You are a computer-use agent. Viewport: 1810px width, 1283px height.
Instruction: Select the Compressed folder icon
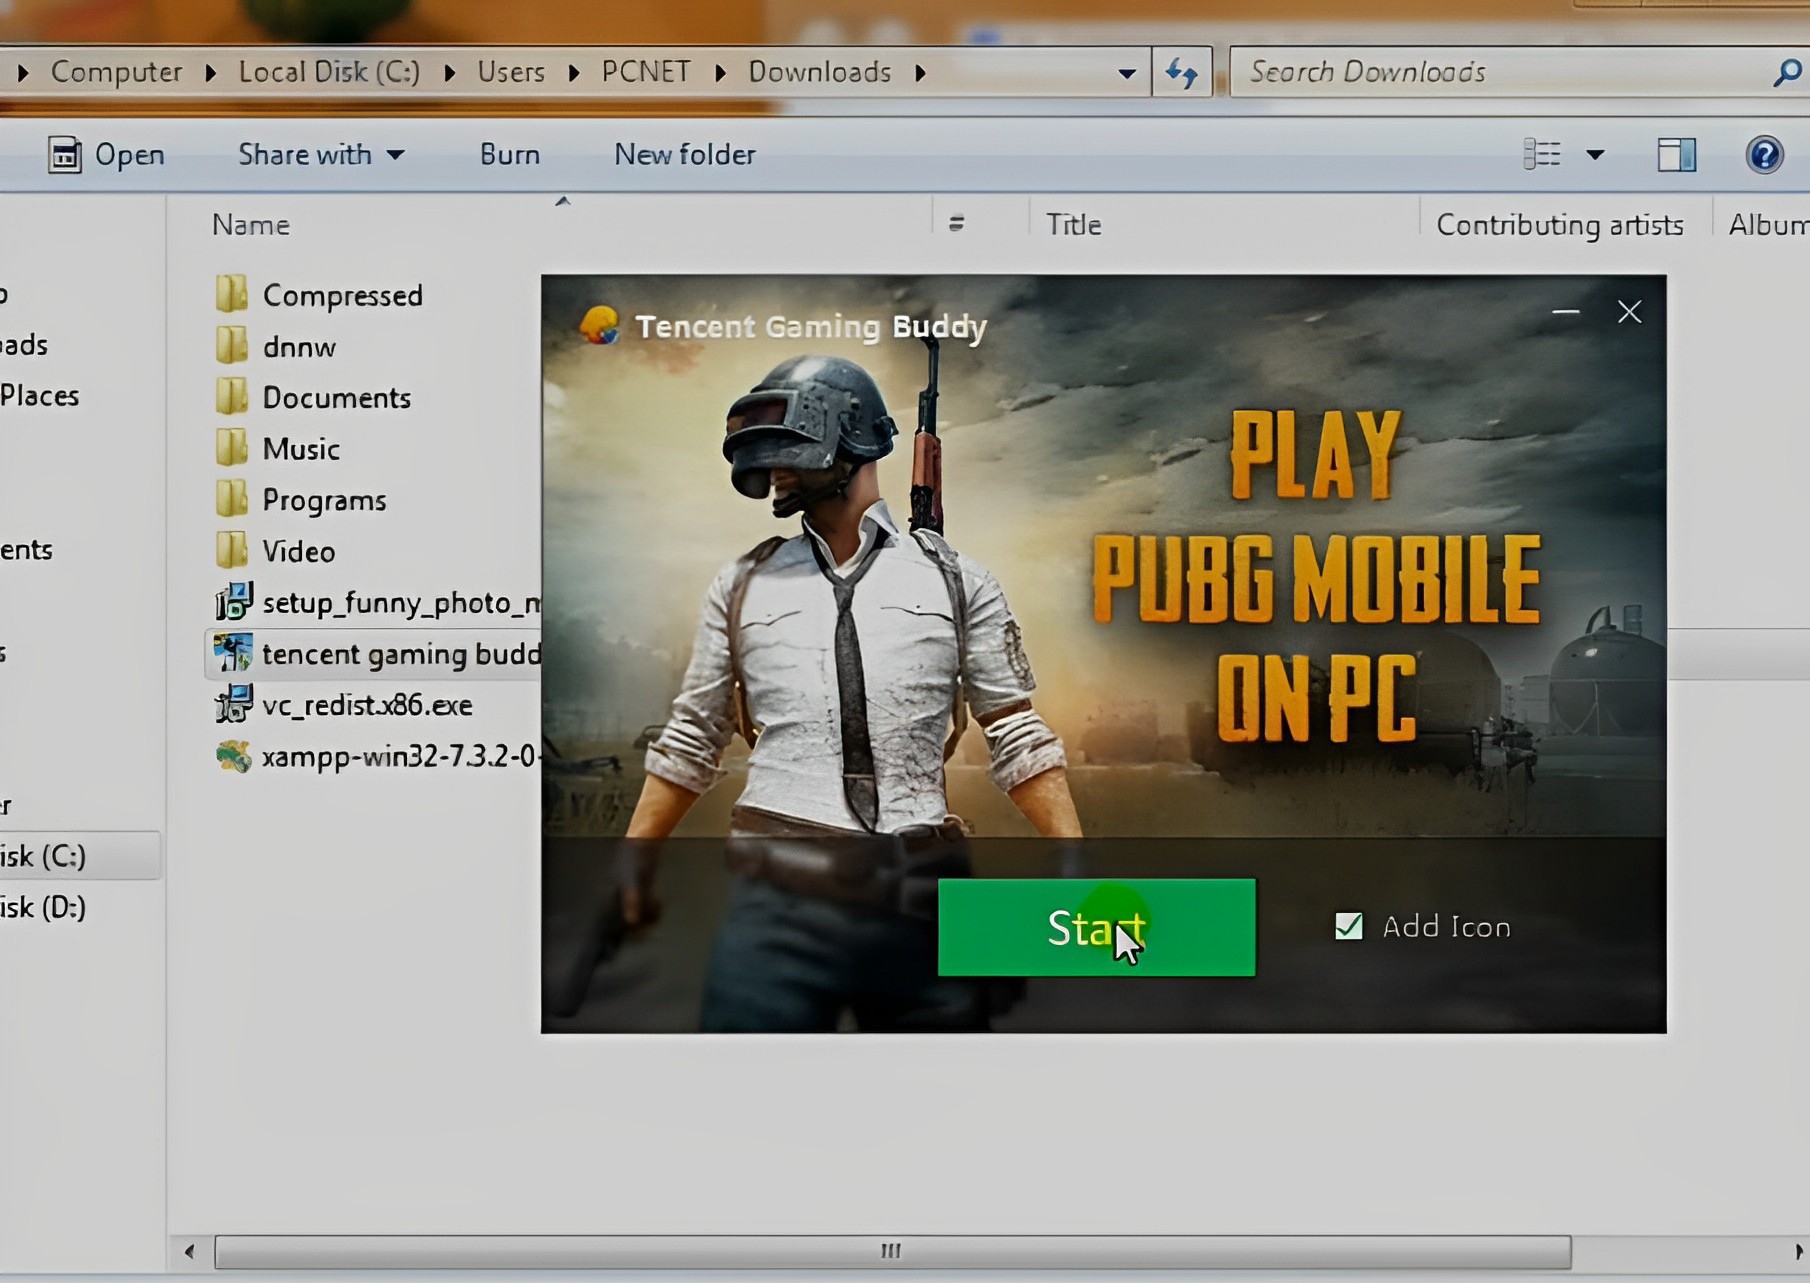tap(232, 294)
